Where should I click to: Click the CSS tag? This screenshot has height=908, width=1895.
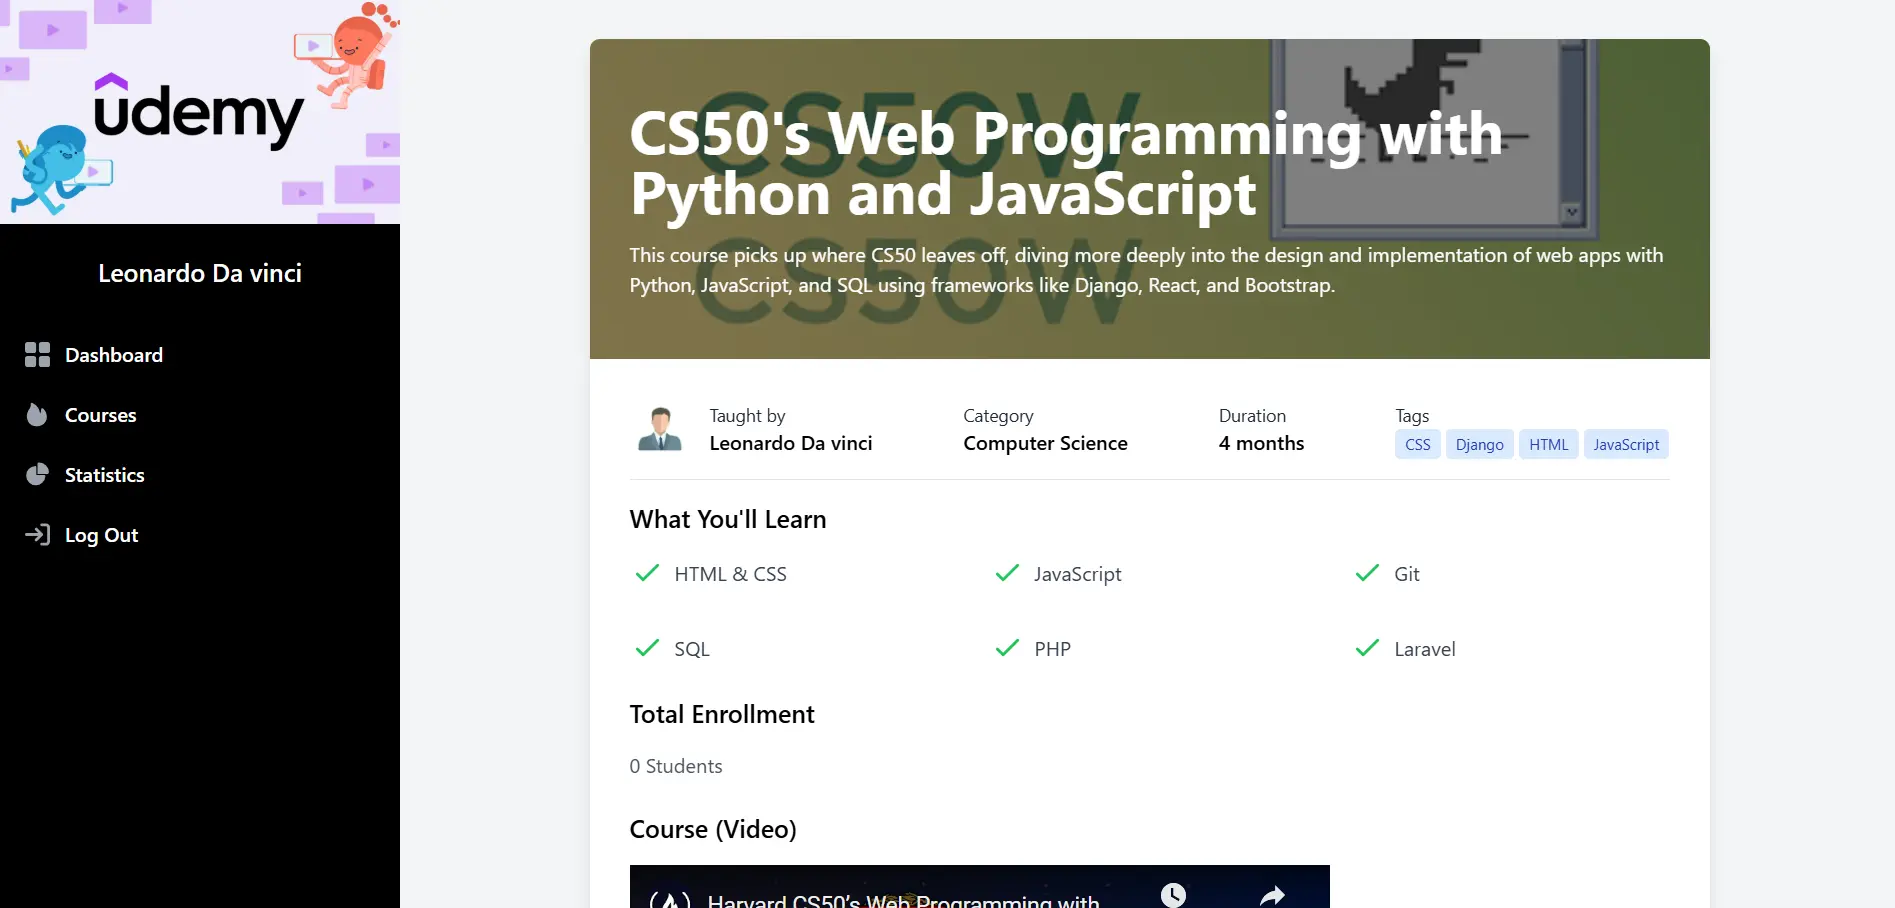(x=1418, y=445)
